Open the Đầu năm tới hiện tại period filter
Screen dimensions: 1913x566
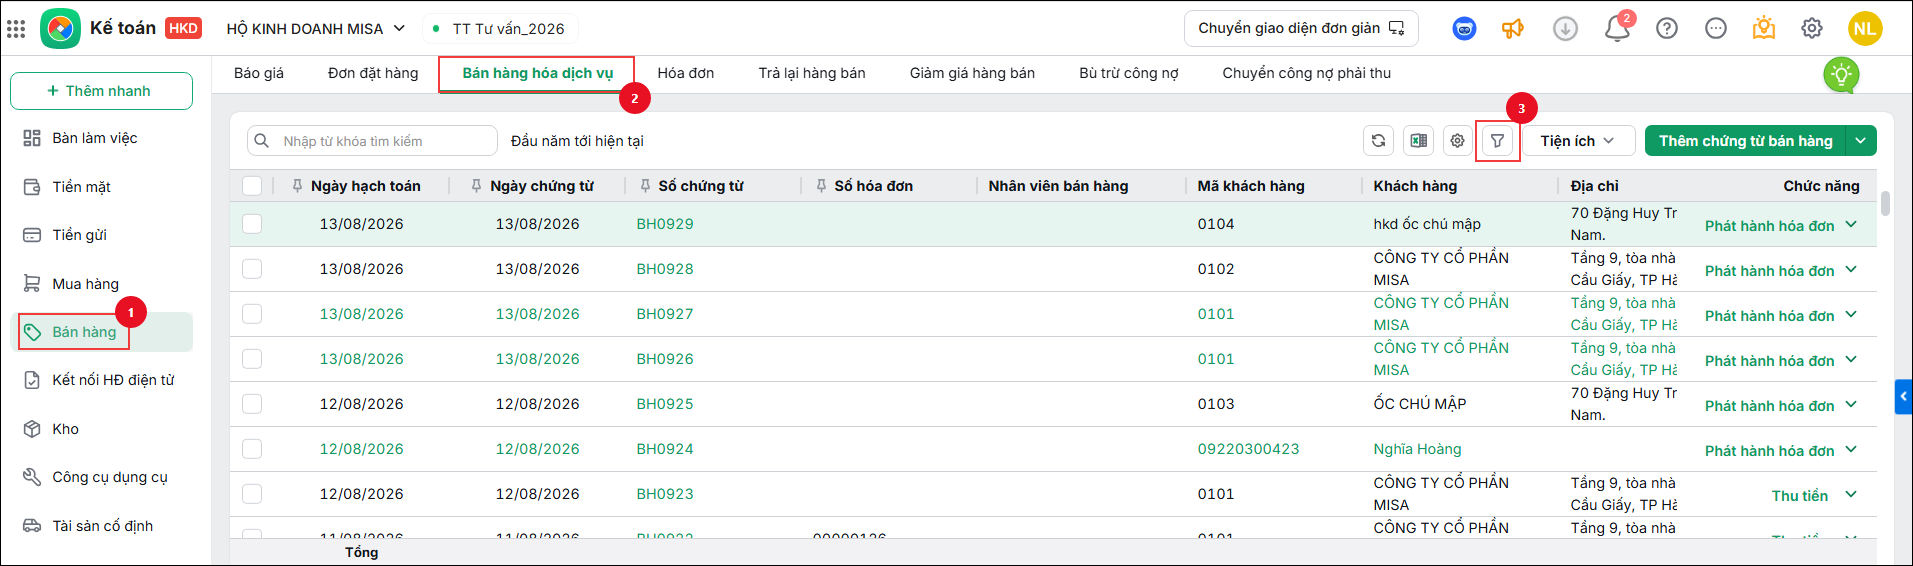(x=577, y=141)
